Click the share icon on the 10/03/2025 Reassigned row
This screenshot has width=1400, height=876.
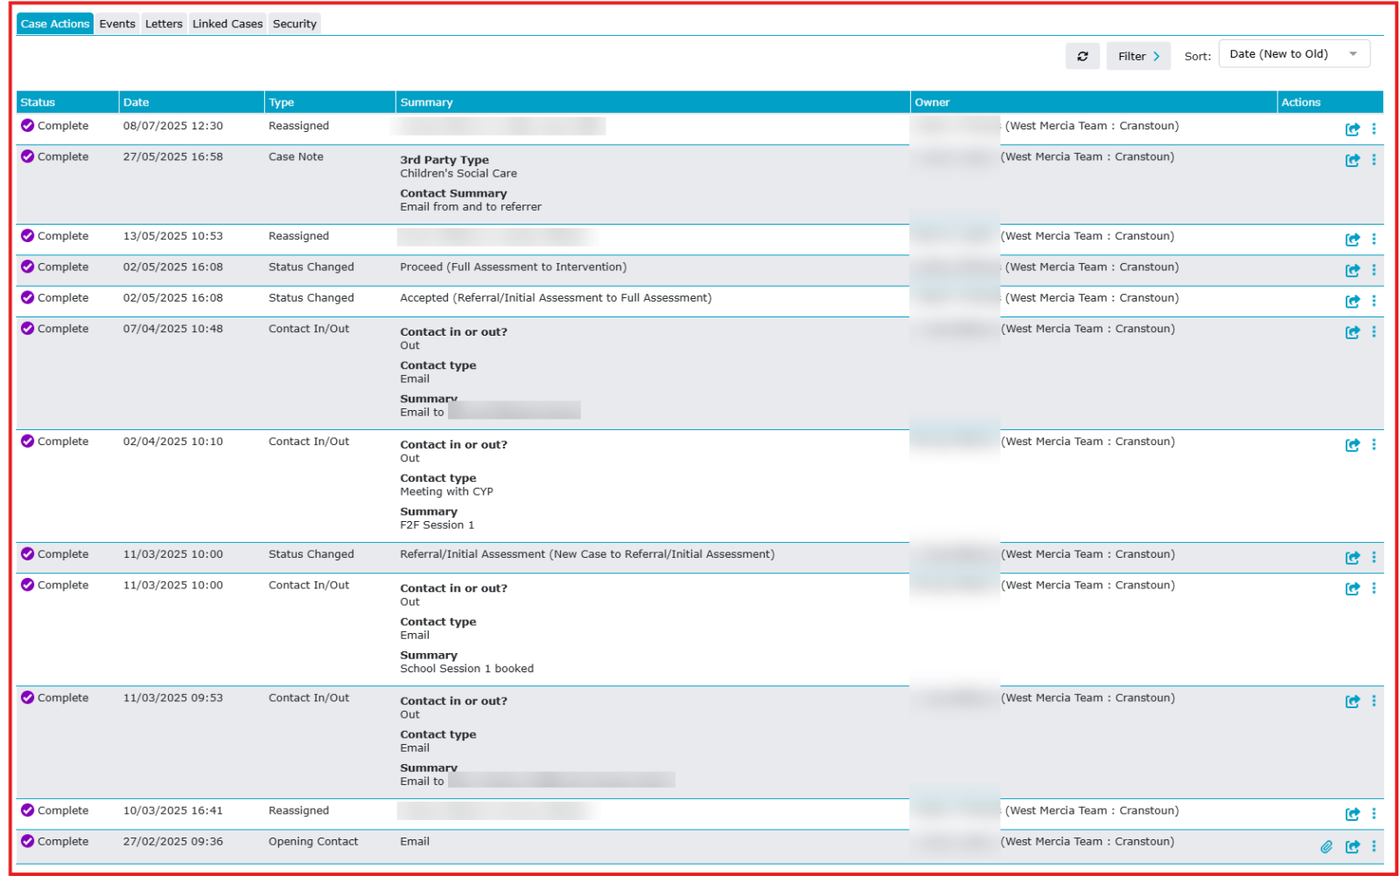pos(1352,814)
